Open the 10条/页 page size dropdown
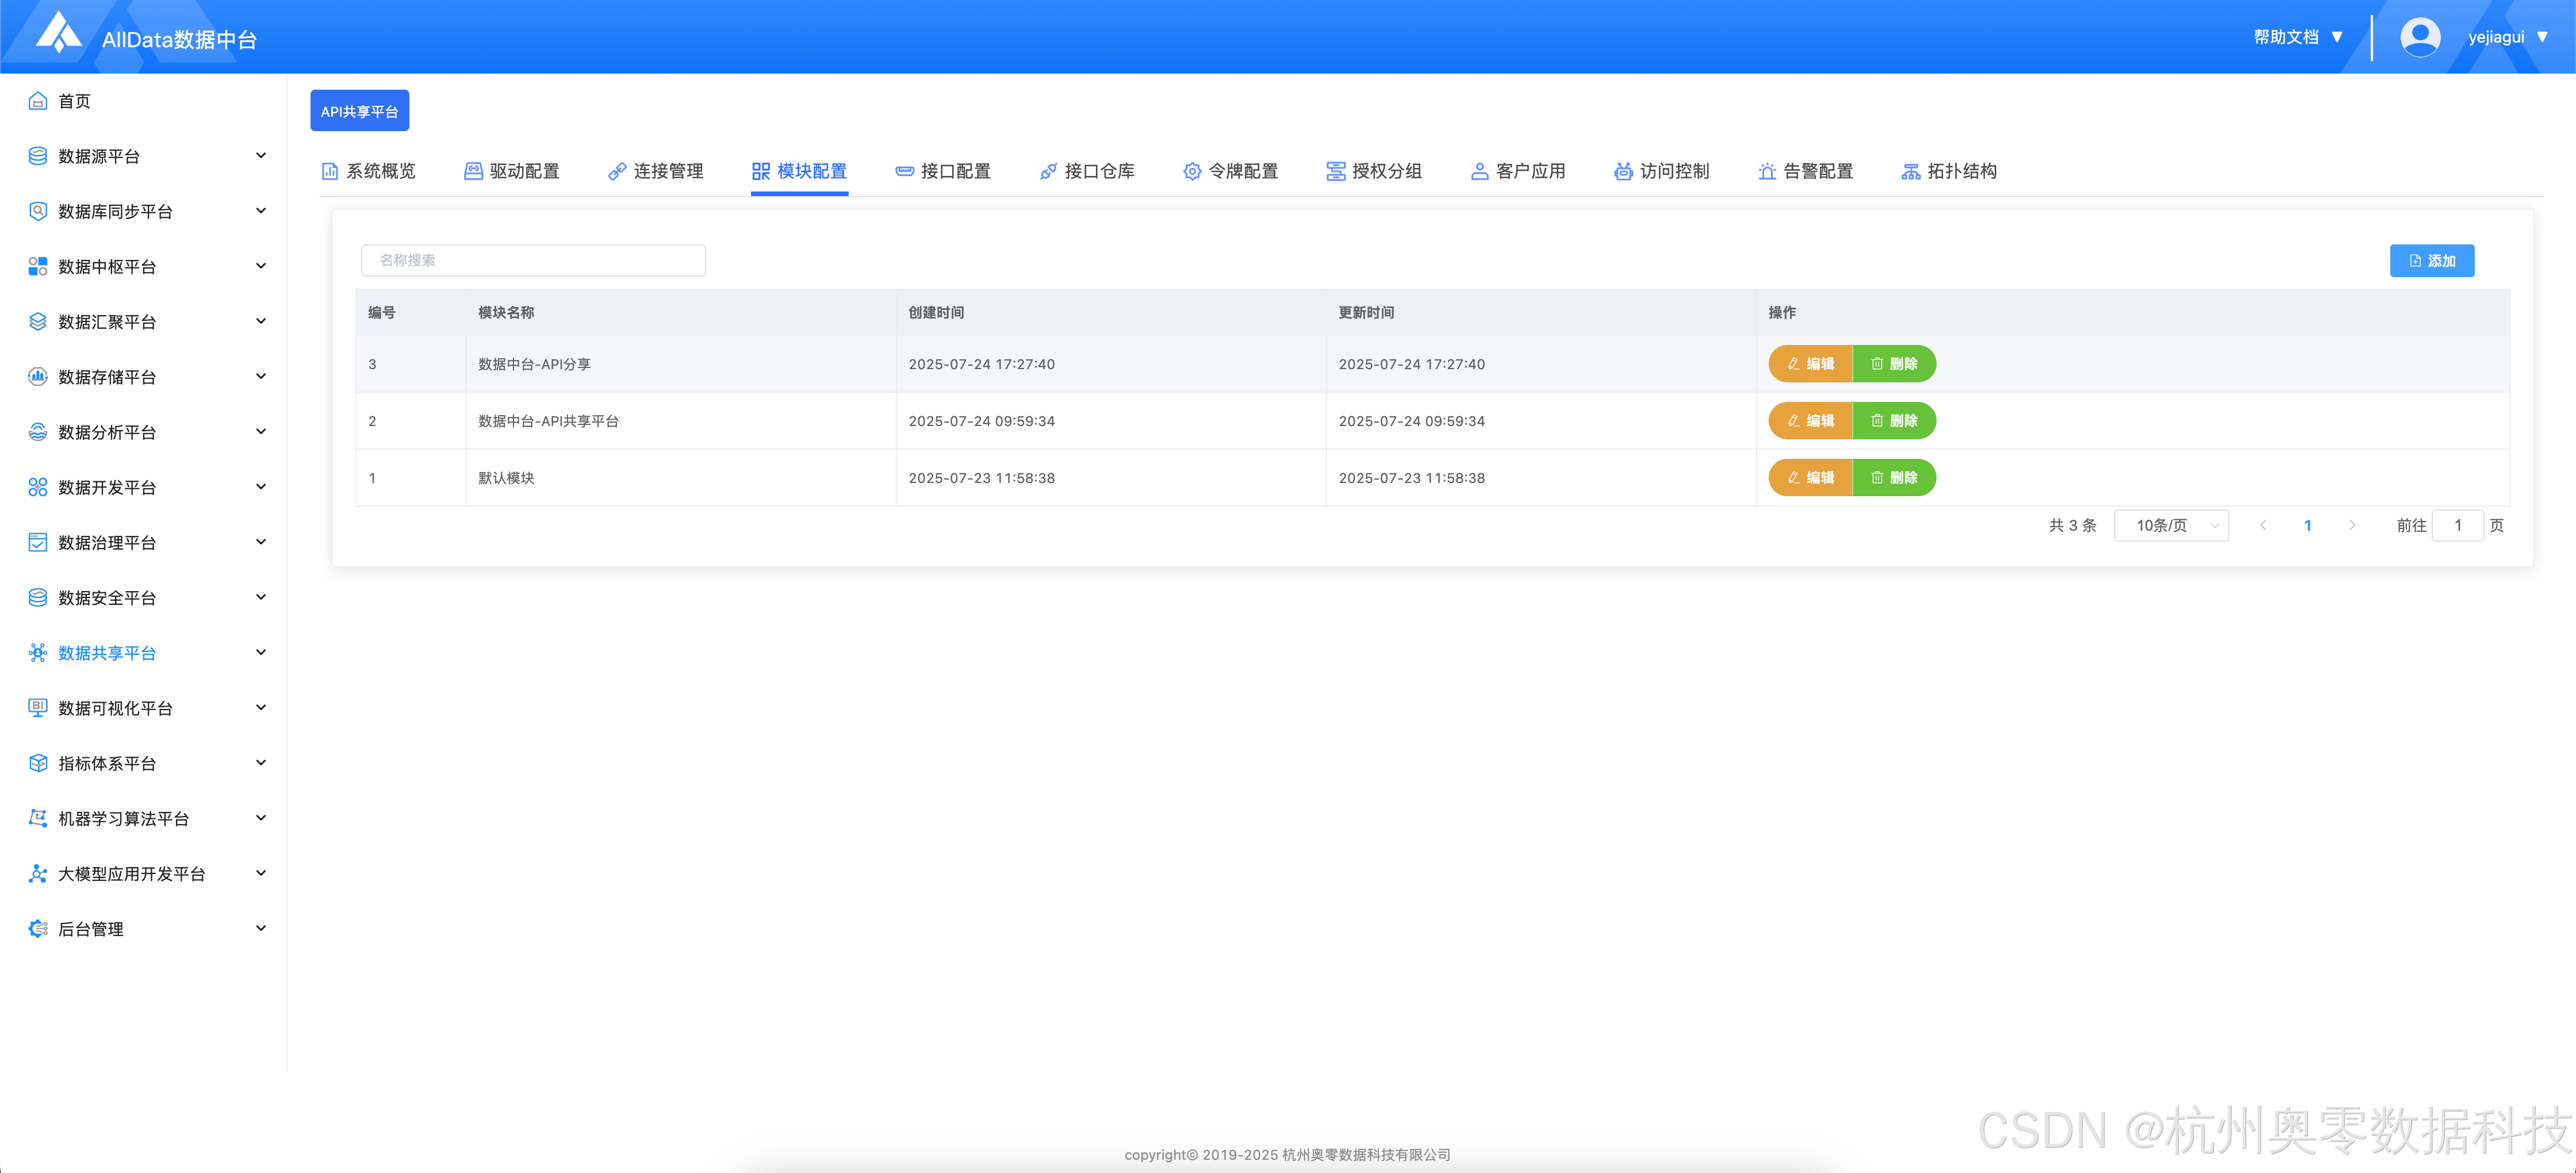The image size is (2576, 1173). 2171,526
